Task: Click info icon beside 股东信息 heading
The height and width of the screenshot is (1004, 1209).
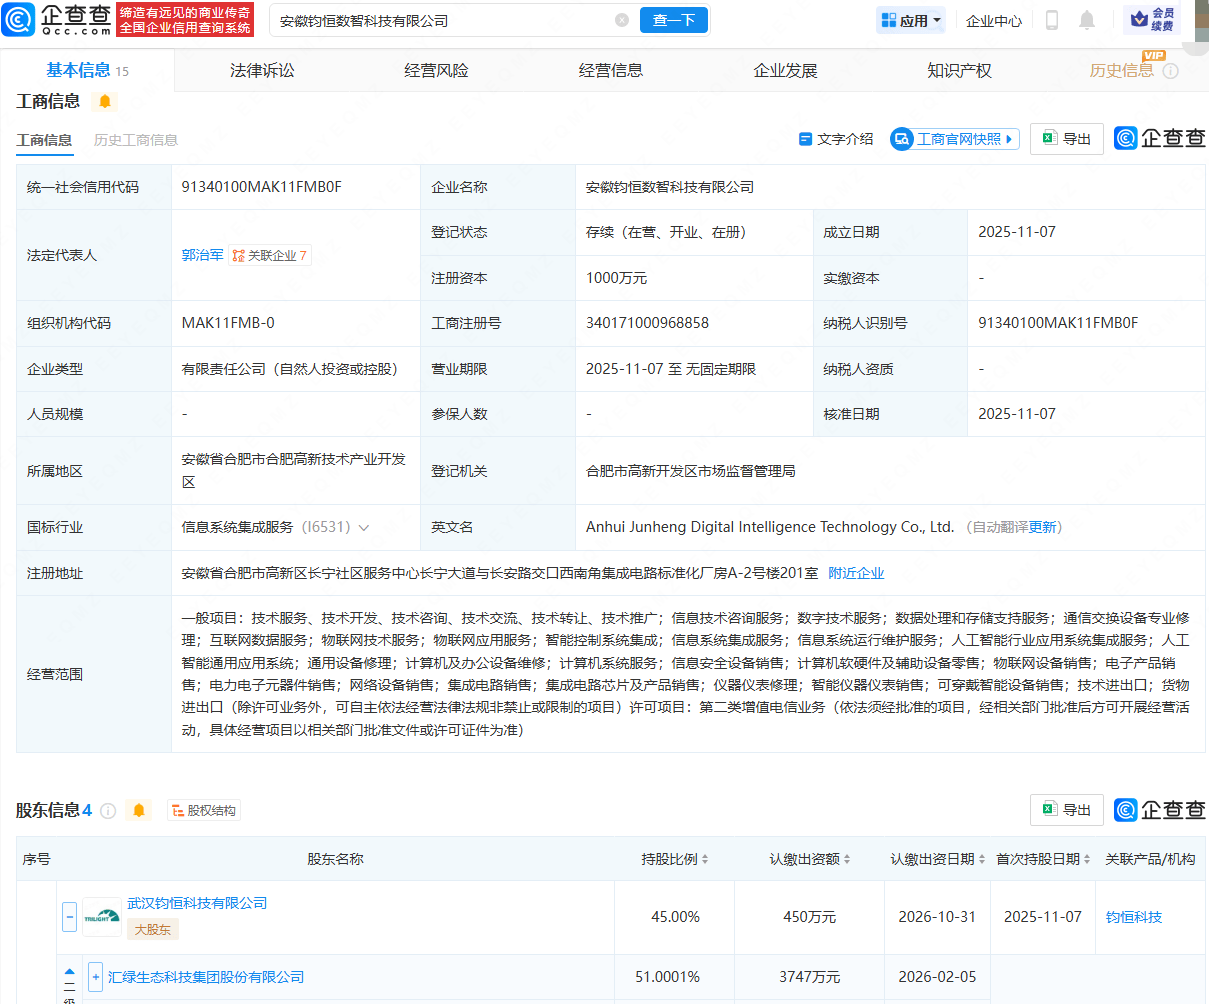Action: click(x=108, y=810)
